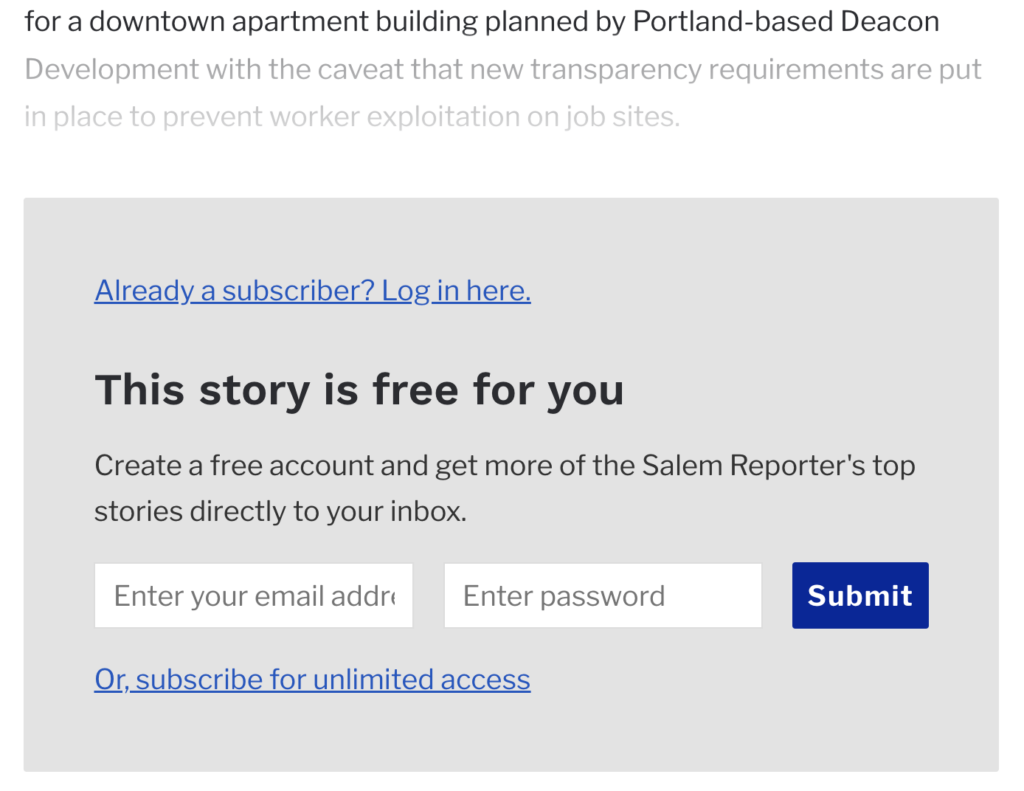Viewport: 1024px width, 791px height.
Task: Focus the email address input field
Action: coord(253,596)
